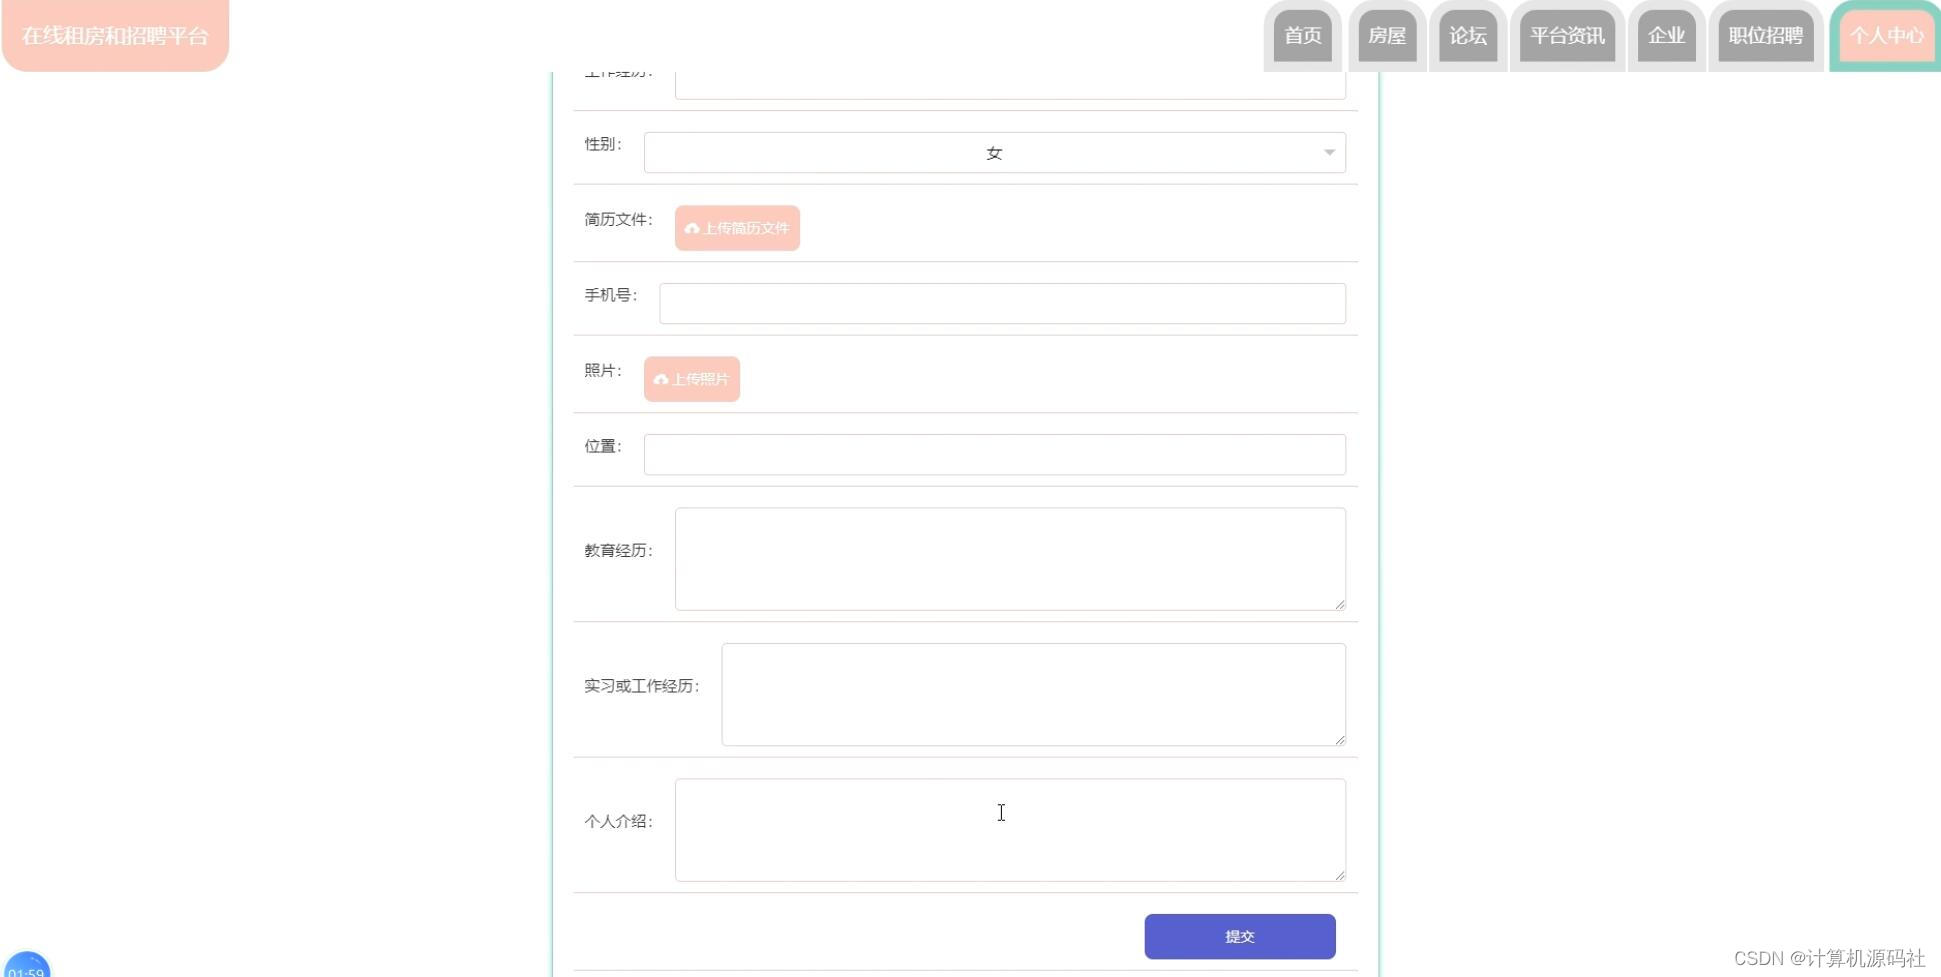The image size is (1941, 977).
Task: Expand the 性别 dropdown
Action: (994, 153)
